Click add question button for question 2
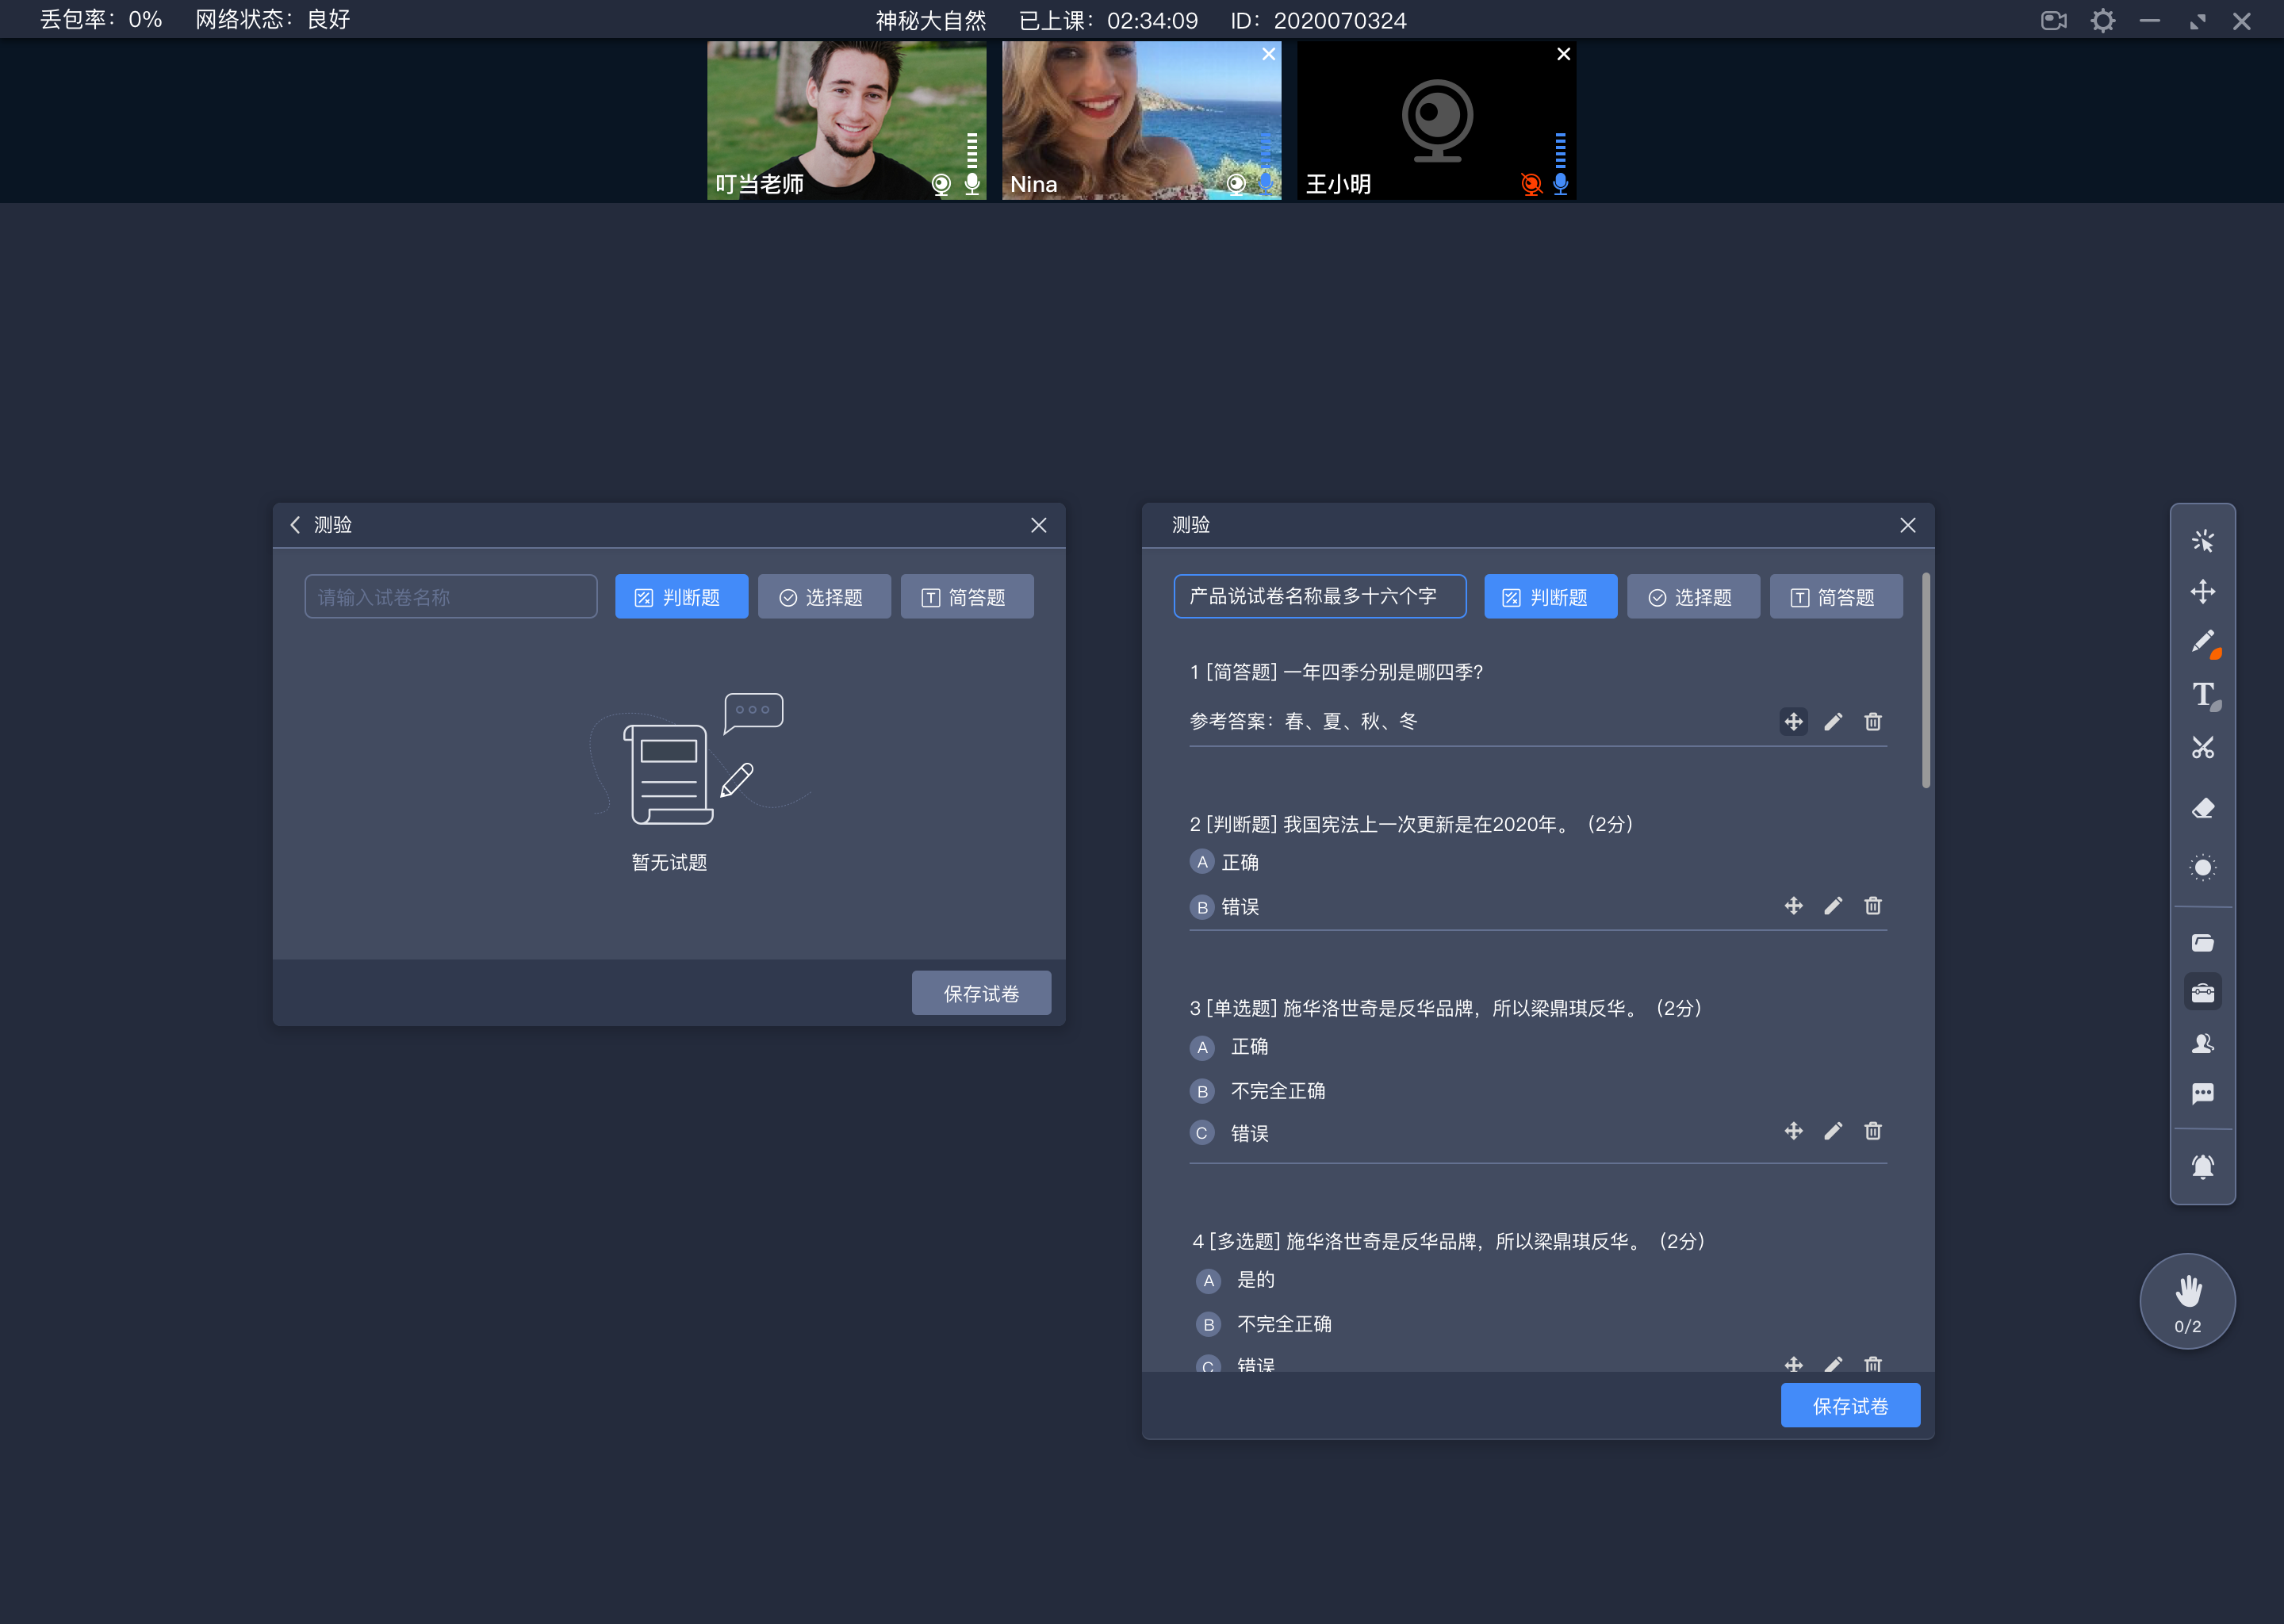 [1792, 905]
